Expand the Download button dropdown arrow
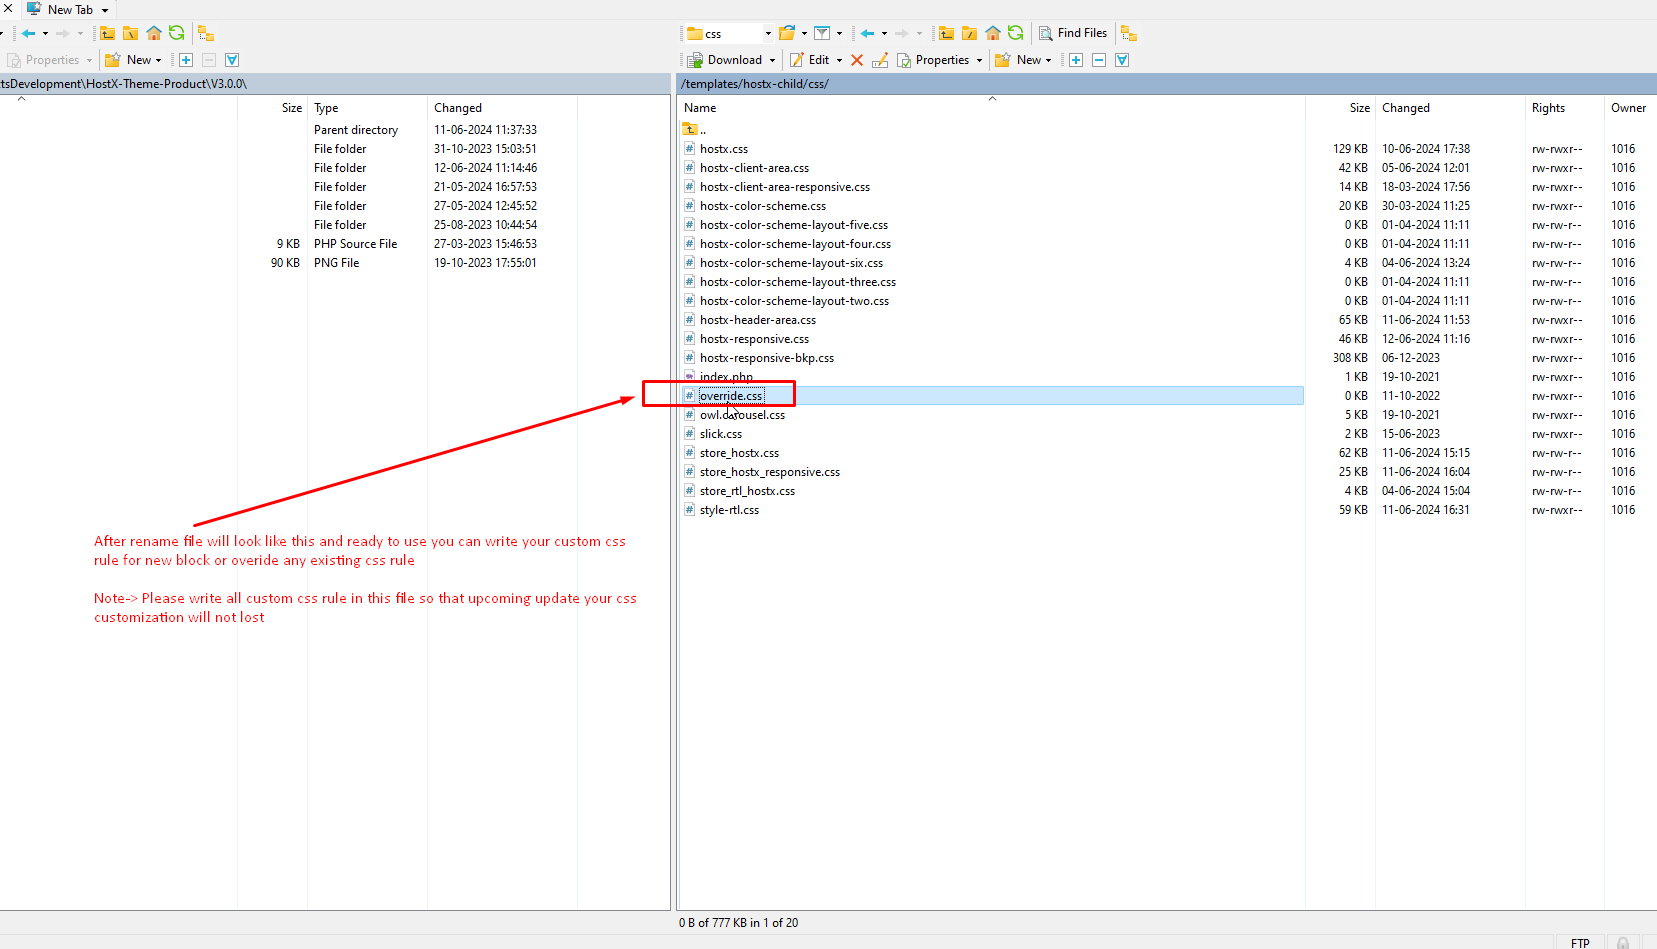This screenshot has width=1657, height=949. click(x=773, y=60)
